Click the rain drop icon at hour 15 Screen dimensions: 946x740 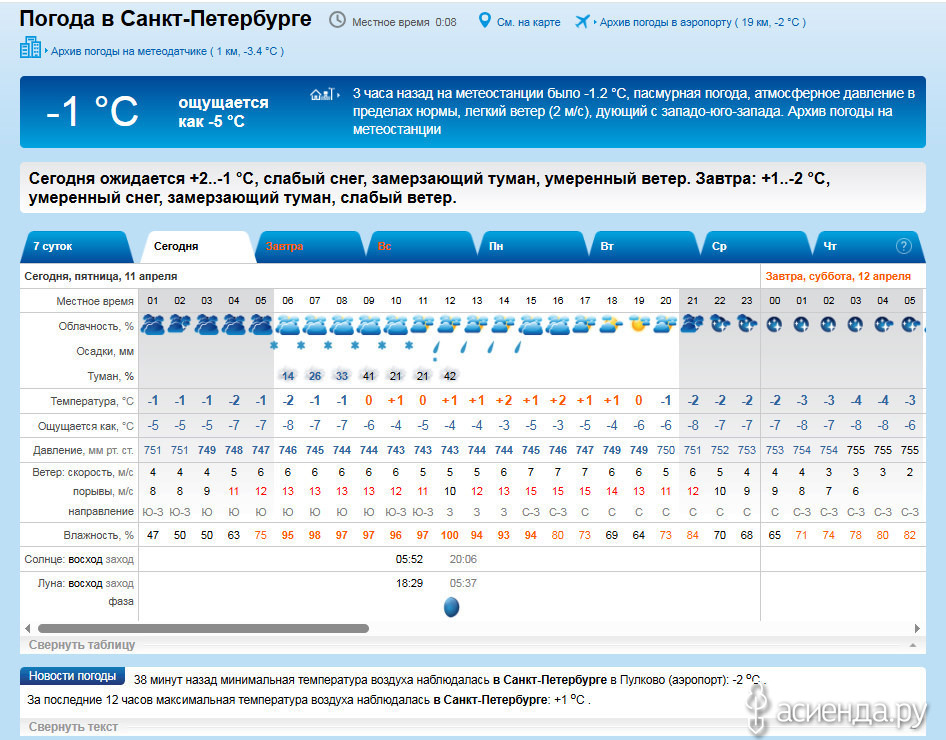pos(517,347)
